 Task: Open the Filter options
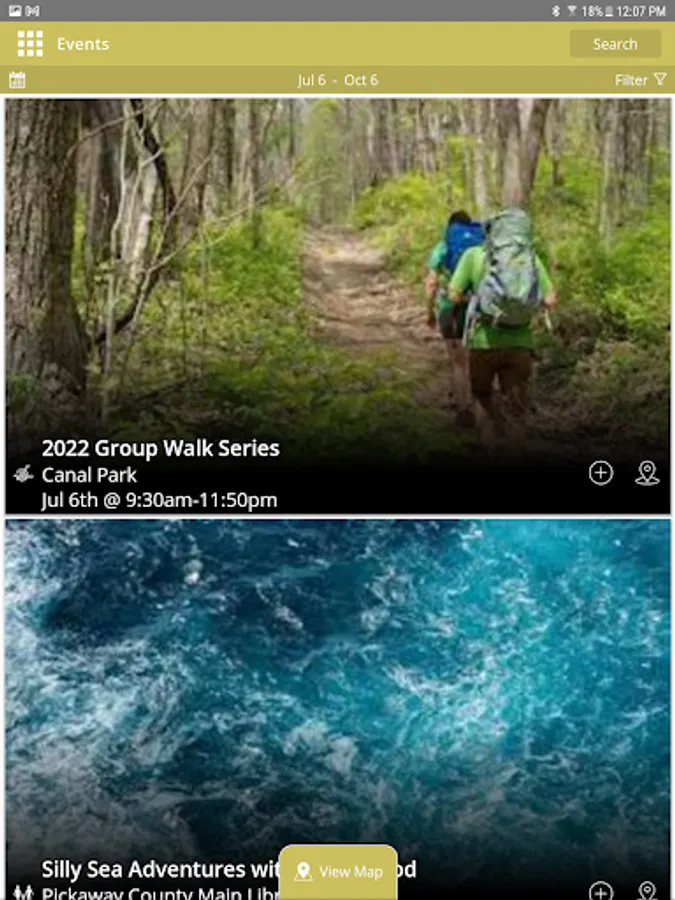click(640, 80)
